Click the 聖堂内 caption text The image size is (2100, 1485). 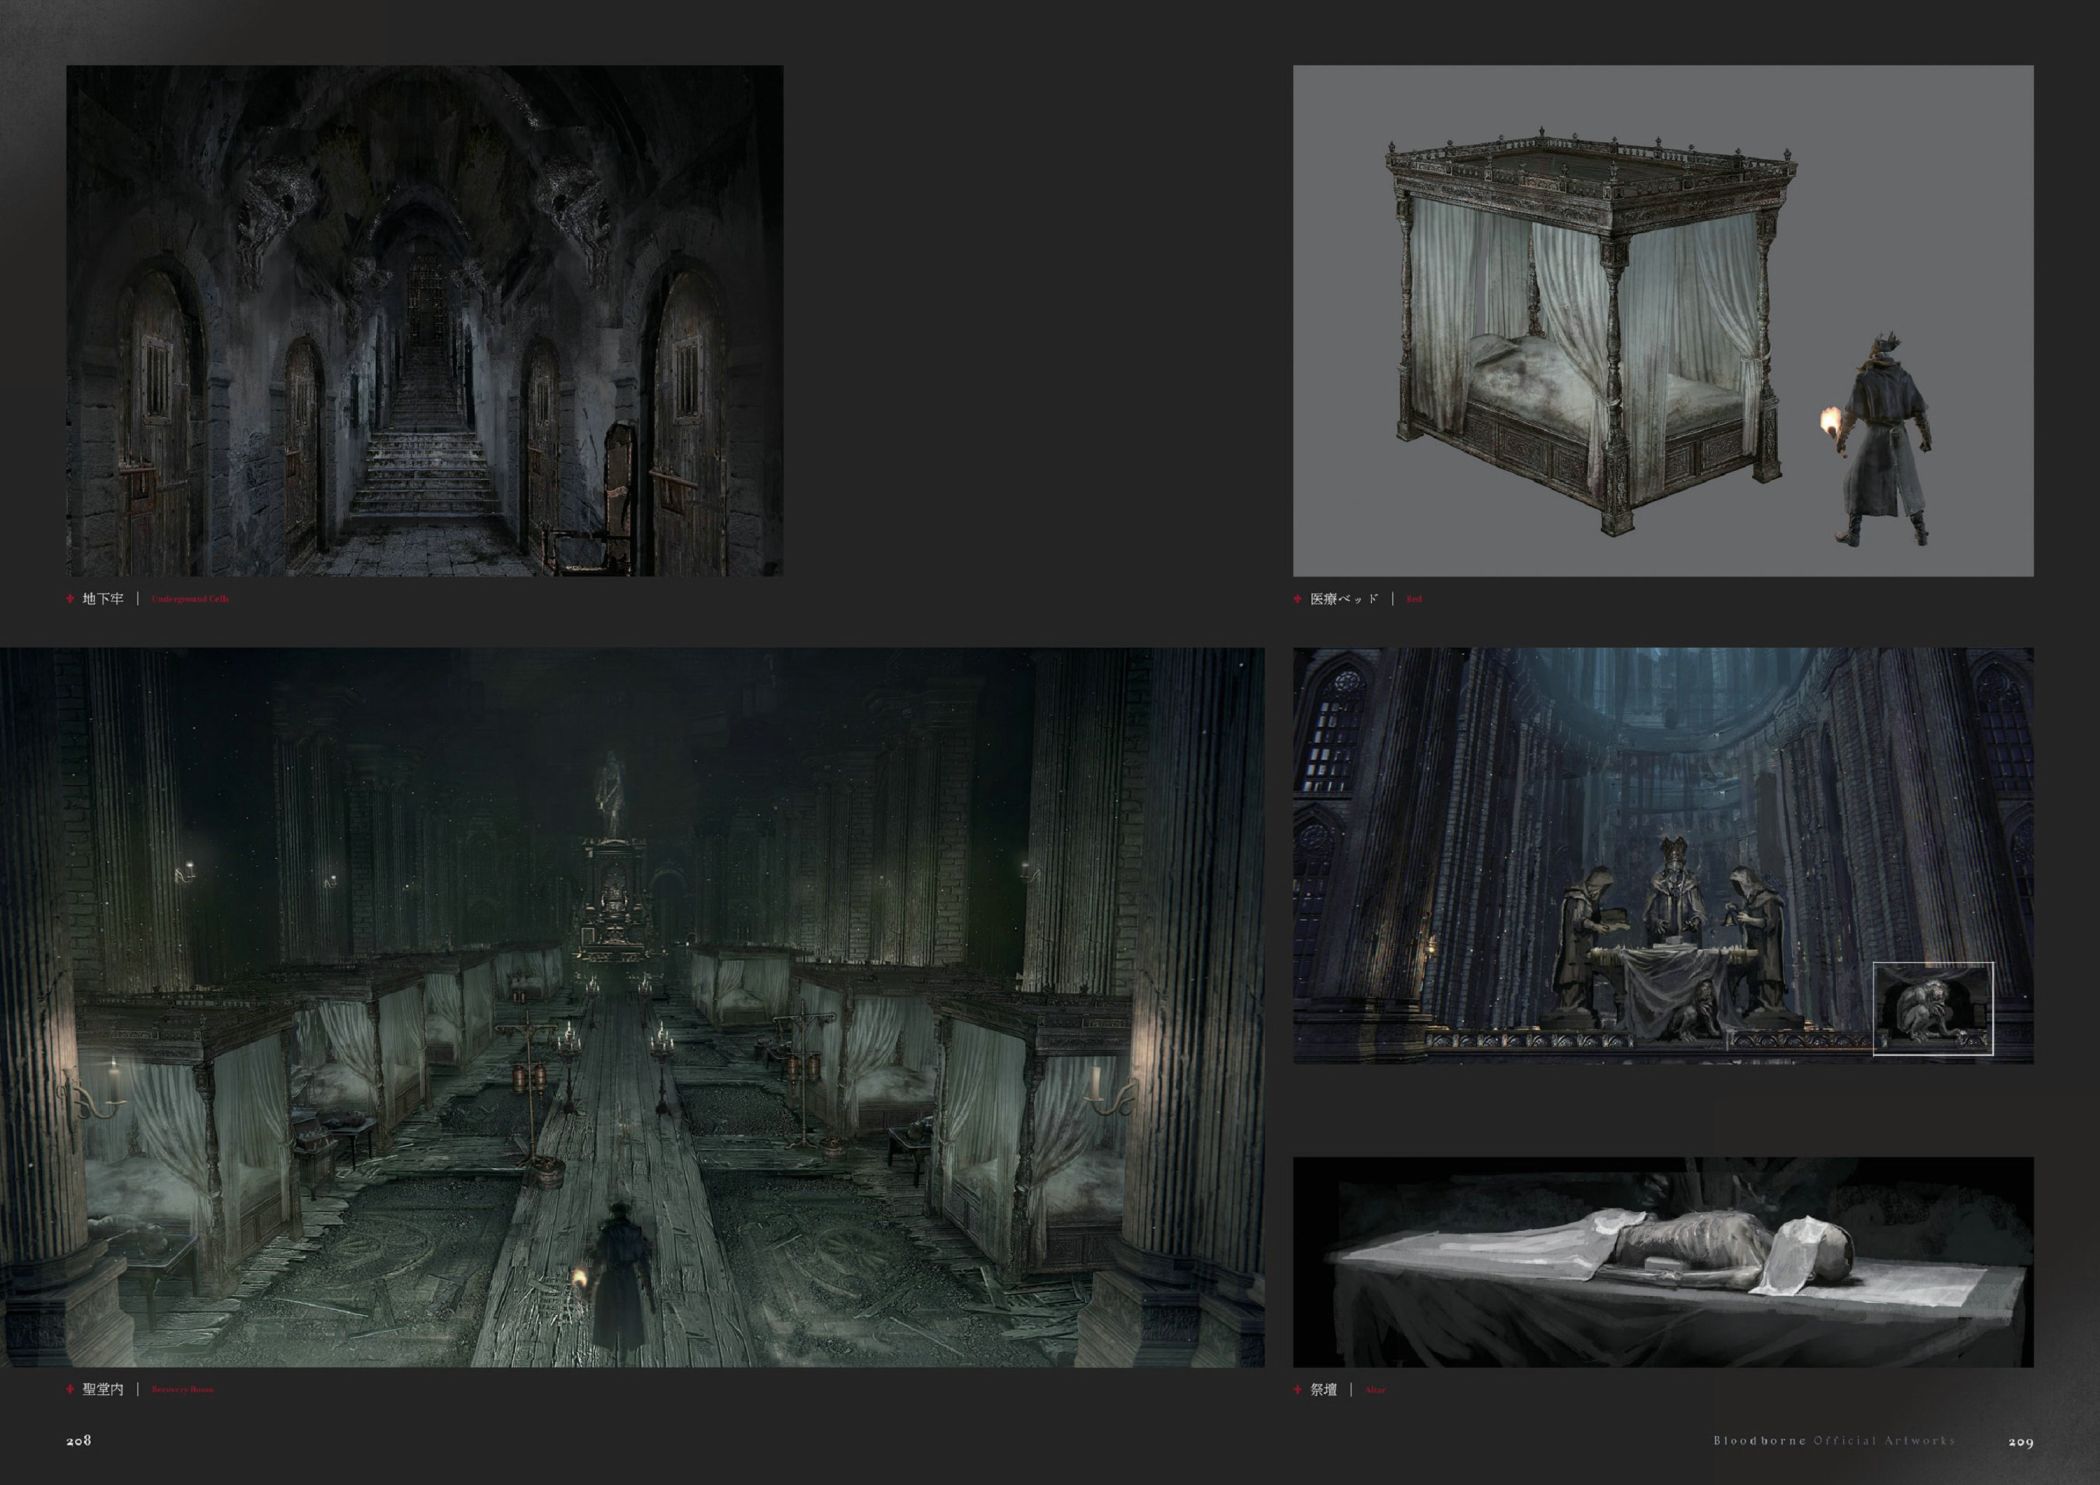(x=103, y=1389)
